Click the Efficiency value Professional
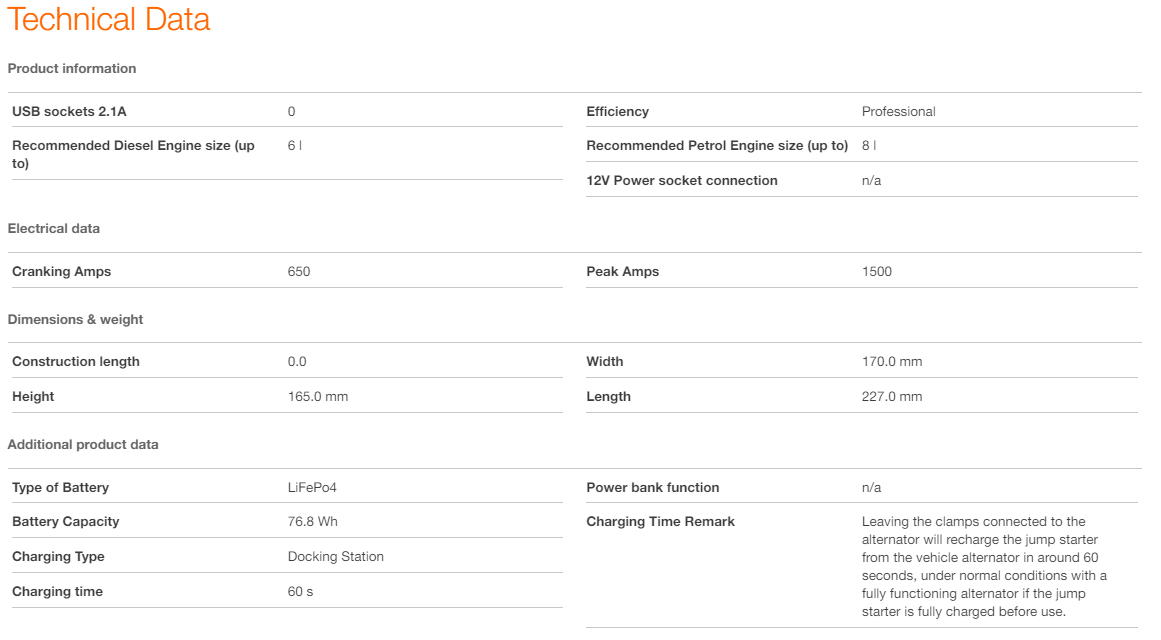1161x640 pixels. [898, 112]
